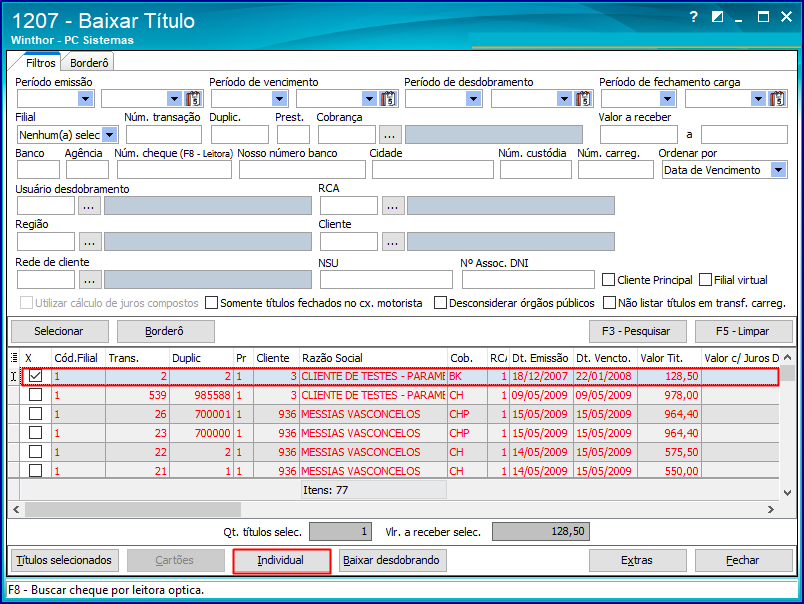Run search with F3 - Pesquisar
Image resolution: width=804 pixels, height=604 pixels.
click(637, 331)
